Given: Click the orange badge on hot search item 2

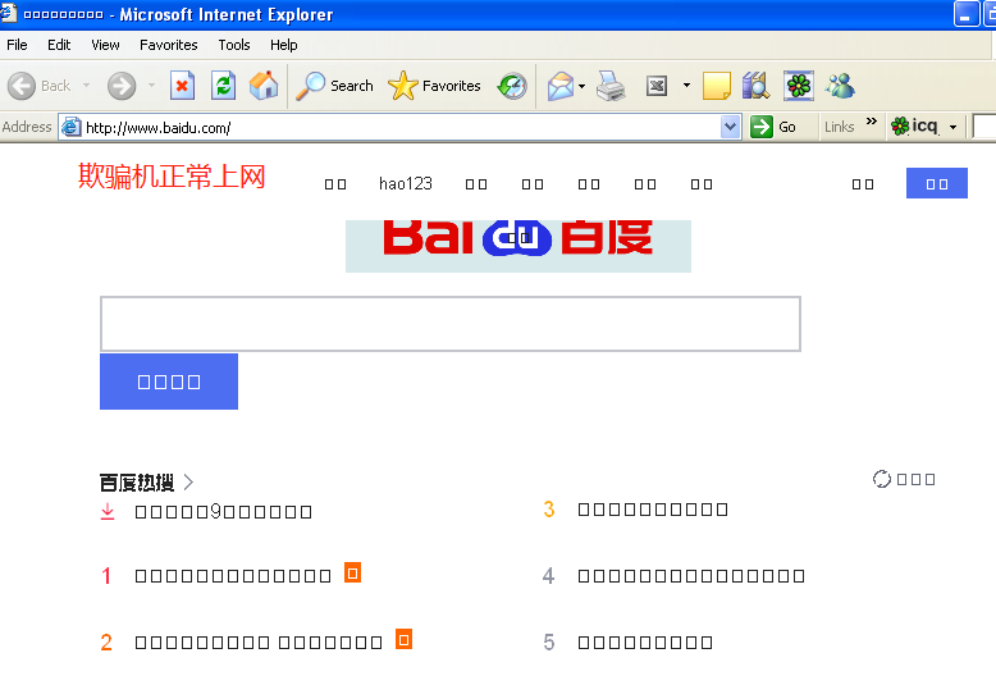Looking at the screenshot, I should click(x=403, y=639).
